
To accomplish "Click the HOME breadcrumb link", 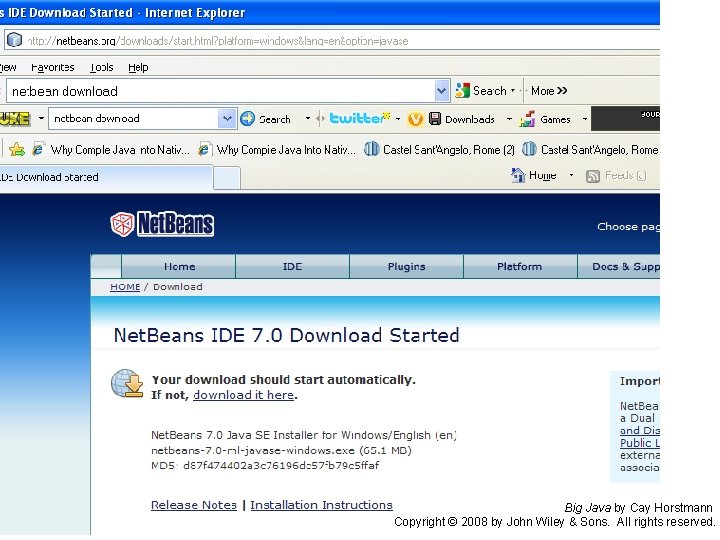I will click(125, 287).
